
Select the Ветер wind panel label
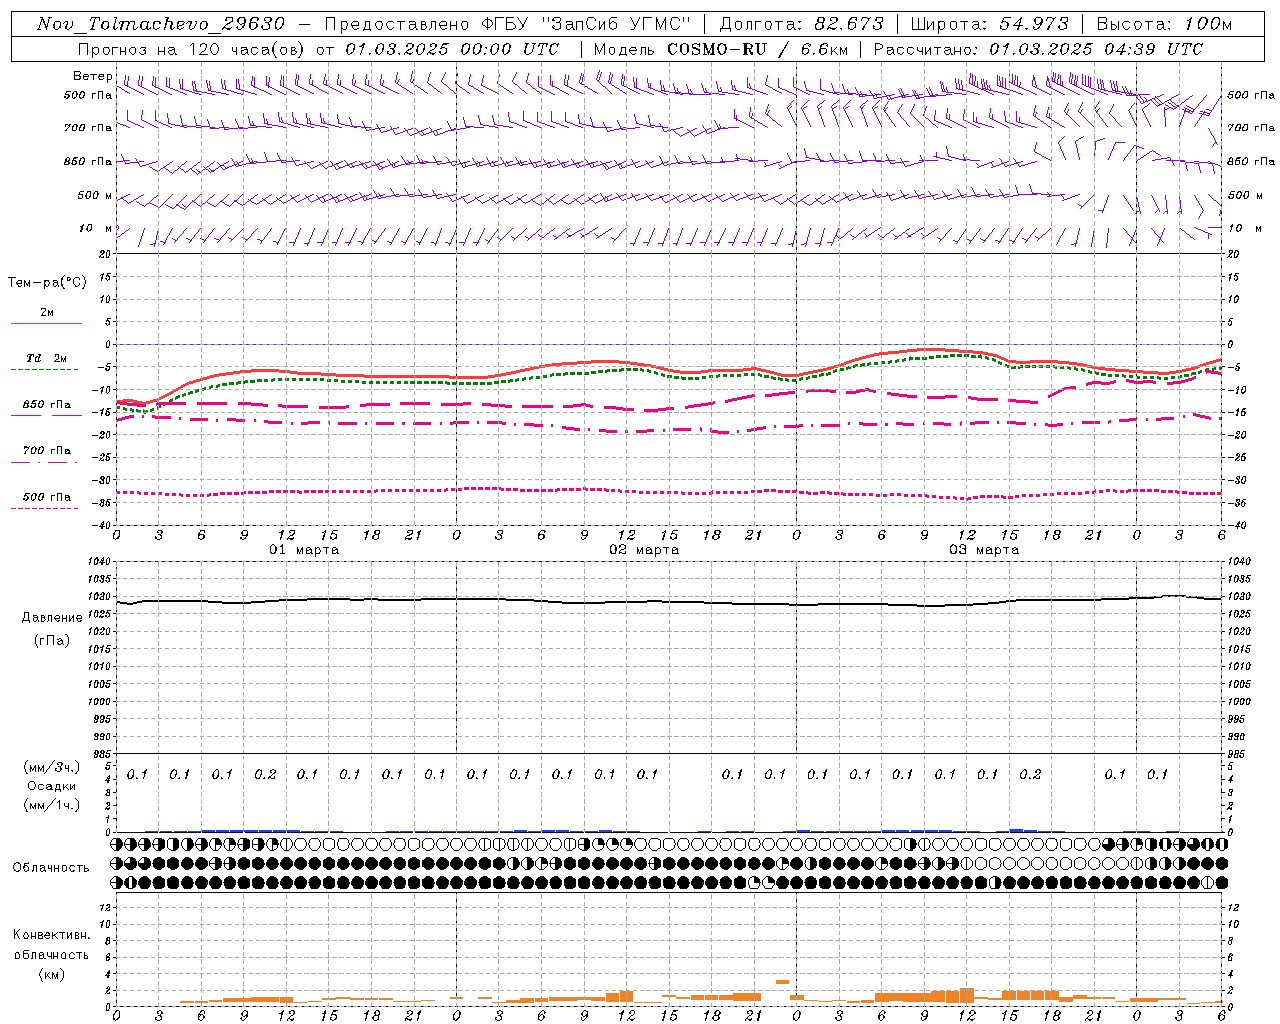coord(92,76)
